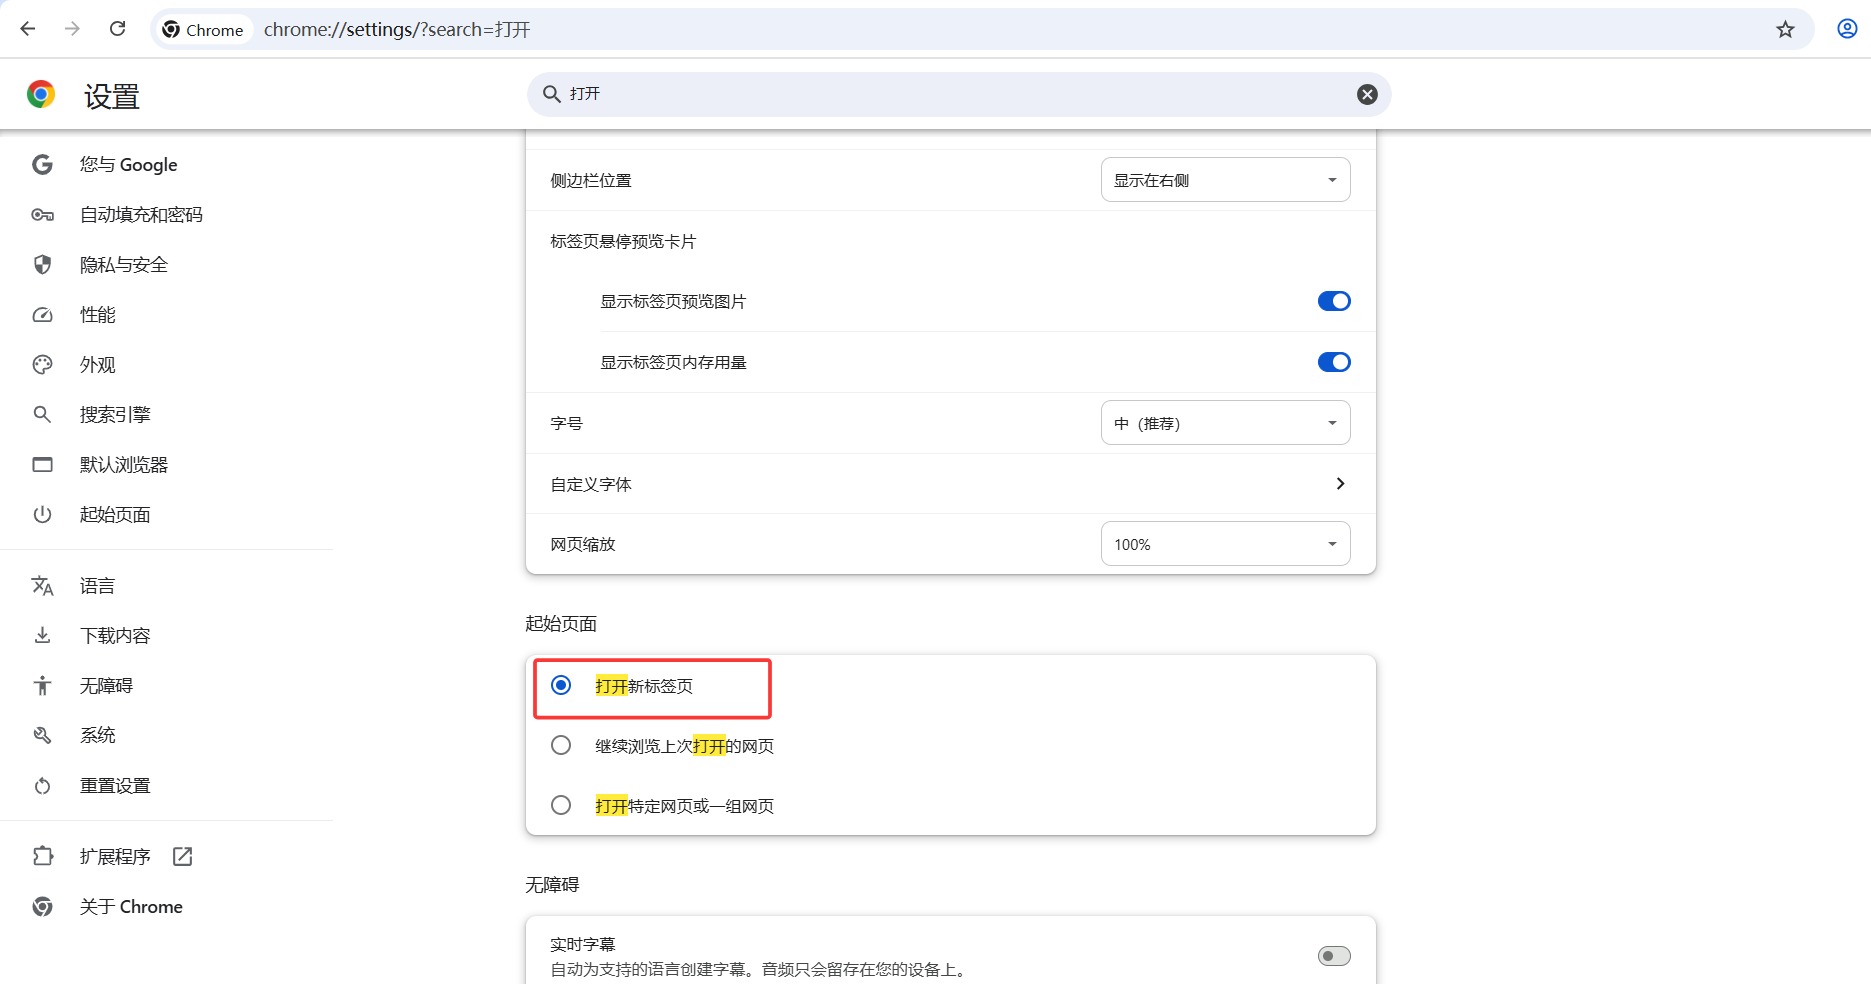
Task: Open 自动填充和密码 via key icon
Action: click(x=42, y=214)
